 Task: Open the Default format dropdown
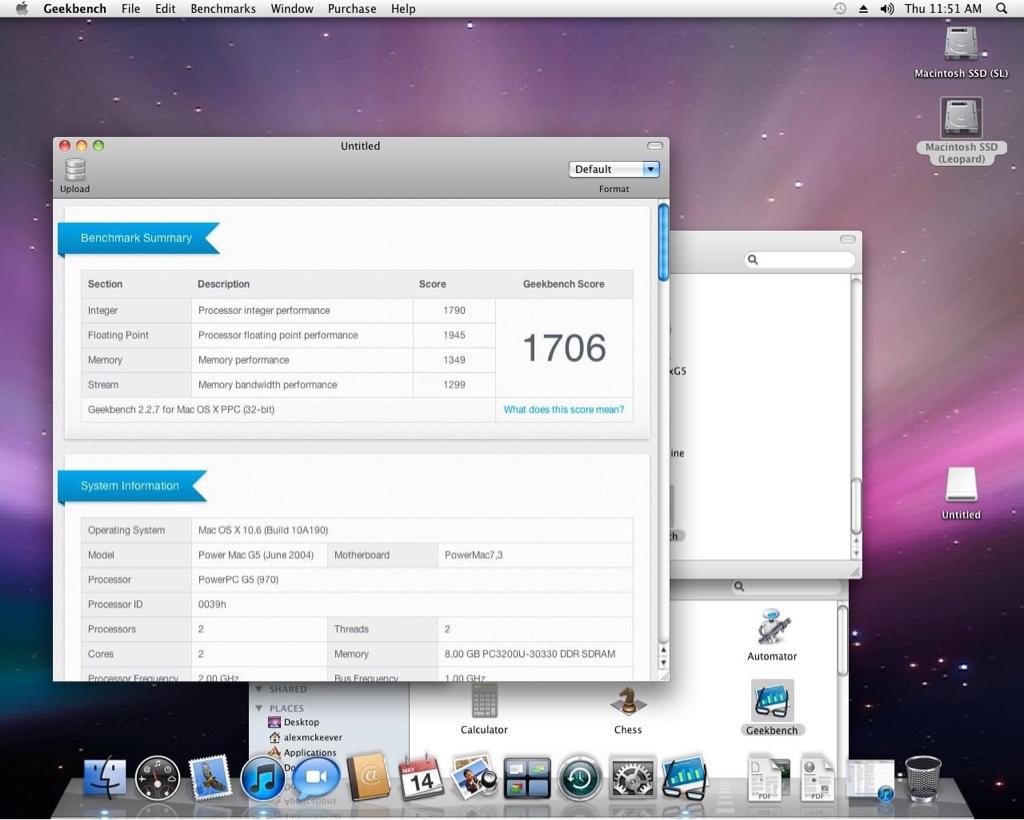coord(614,169)
